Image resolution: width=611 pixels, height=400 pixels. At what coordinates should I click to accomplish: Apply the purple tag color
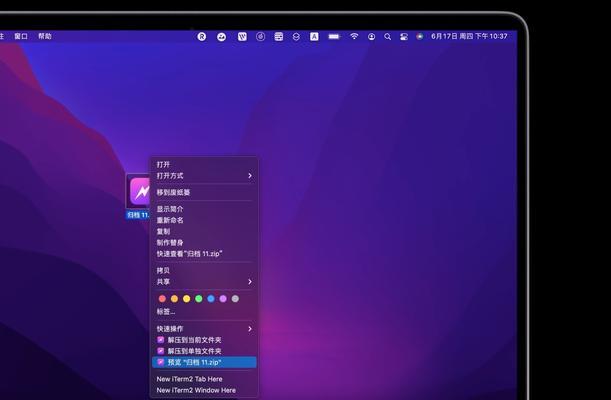pos(223,299)
